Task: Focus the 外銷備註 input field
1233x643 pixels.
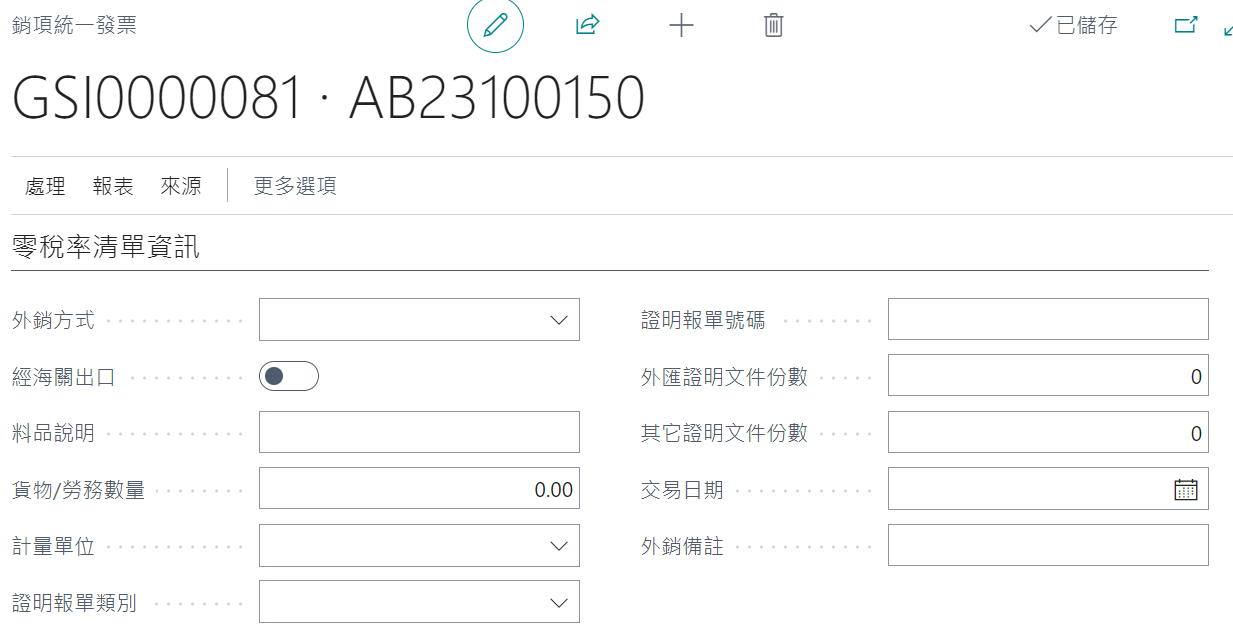Action: tap(1048, 546)
